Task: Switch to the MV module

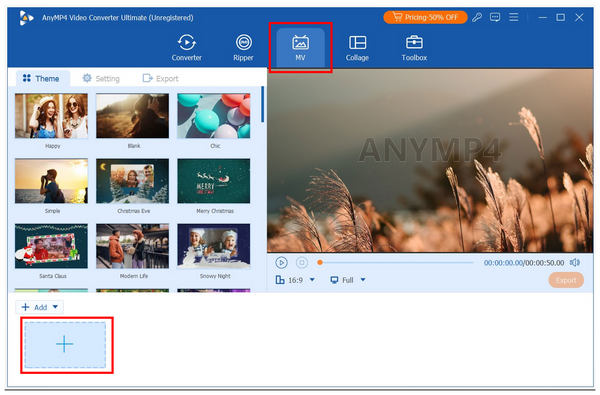Action: coord(300,48)
